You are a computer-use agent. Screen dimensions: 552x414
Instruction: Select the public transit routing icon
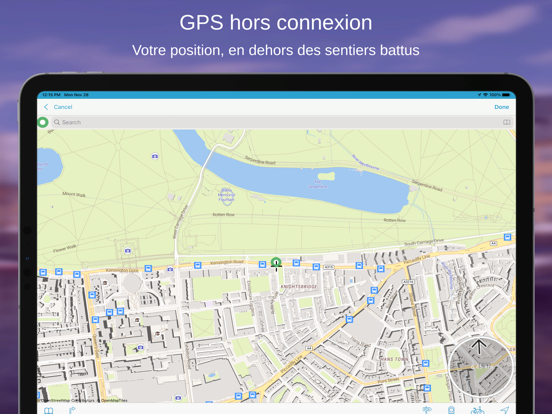click(452, 410)
